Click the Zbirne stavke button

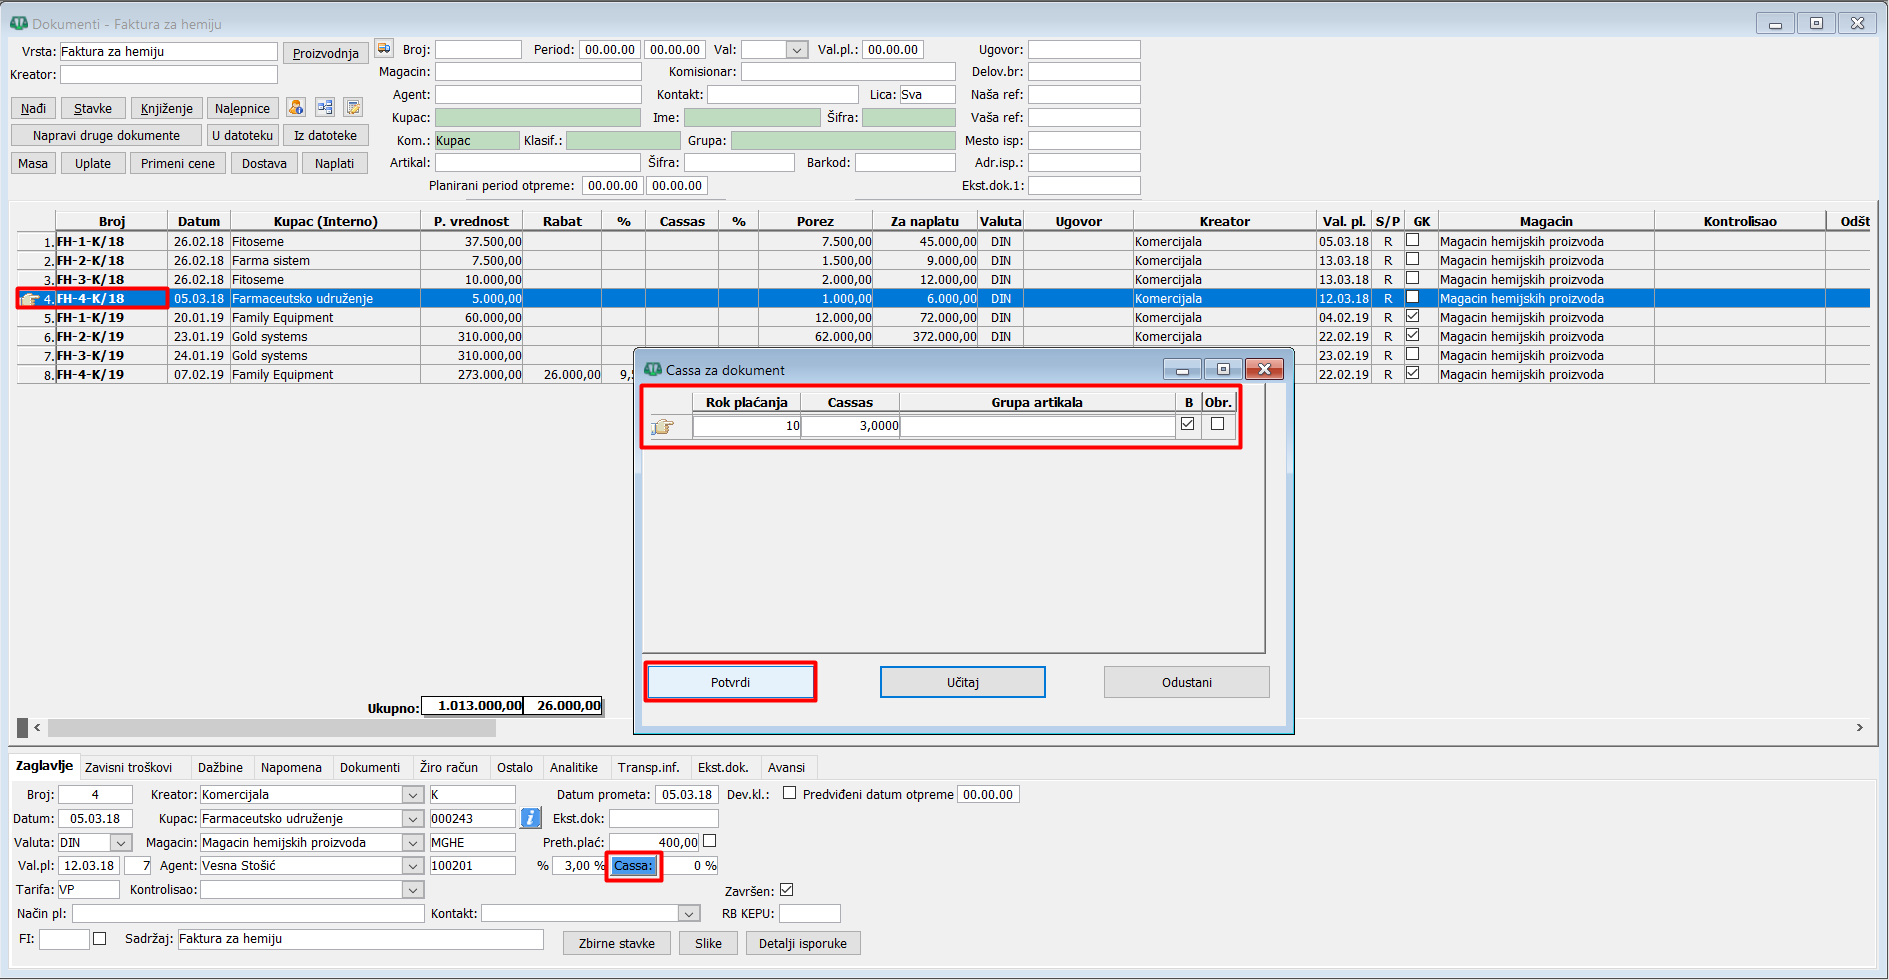pos(617,943)
